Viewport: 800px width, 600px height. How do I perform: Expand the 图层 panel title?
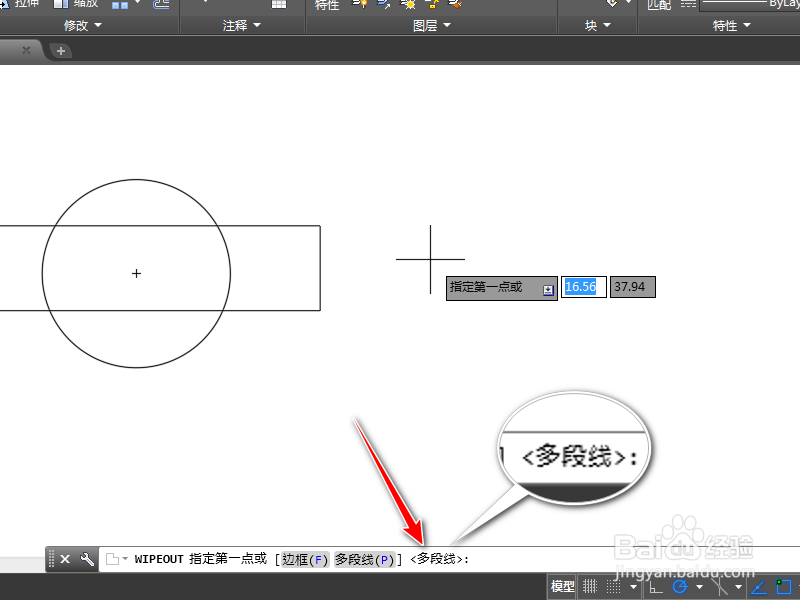pyautogui.click(x=432, y=26)
